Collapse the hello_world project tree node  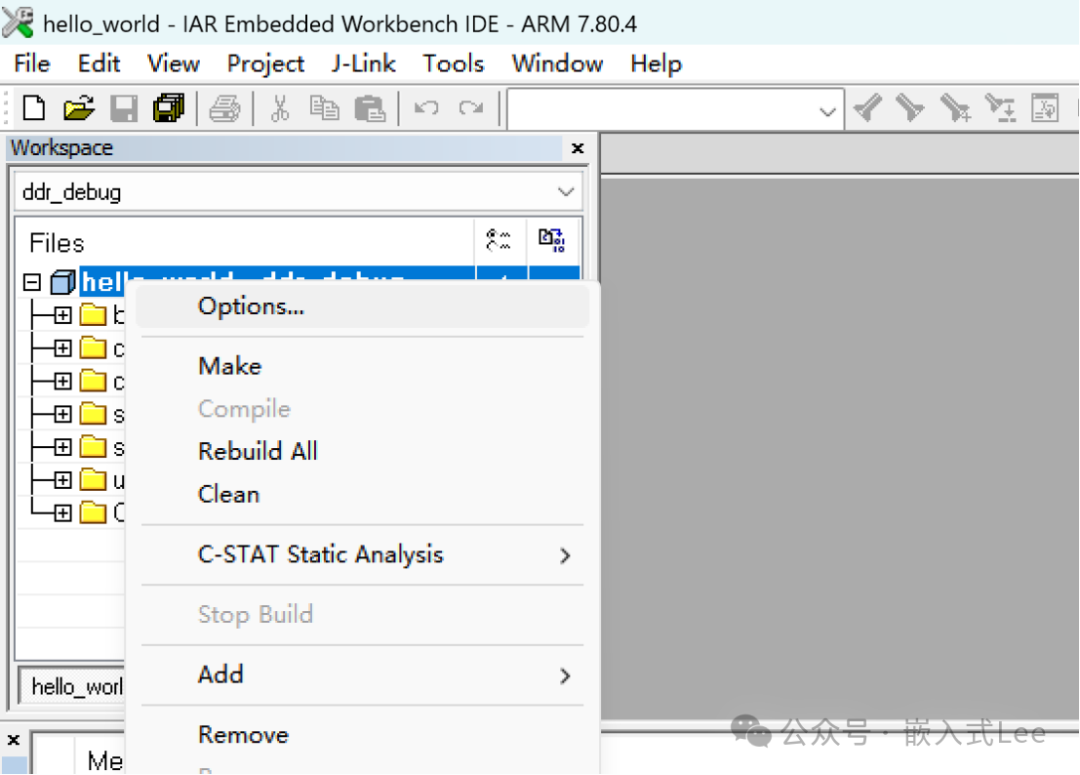click(x=31, y=281)
